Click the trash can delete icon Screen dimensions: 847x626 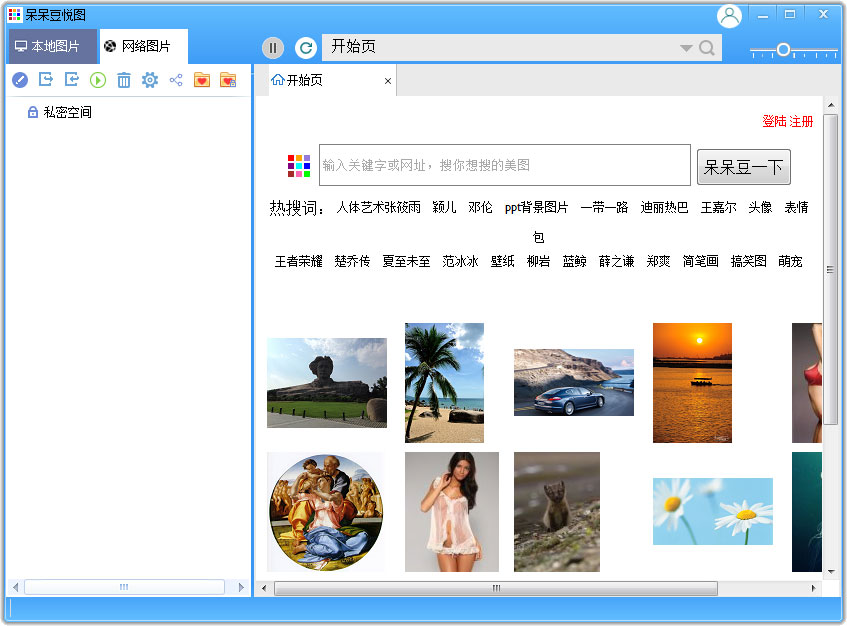click(124, 80)
